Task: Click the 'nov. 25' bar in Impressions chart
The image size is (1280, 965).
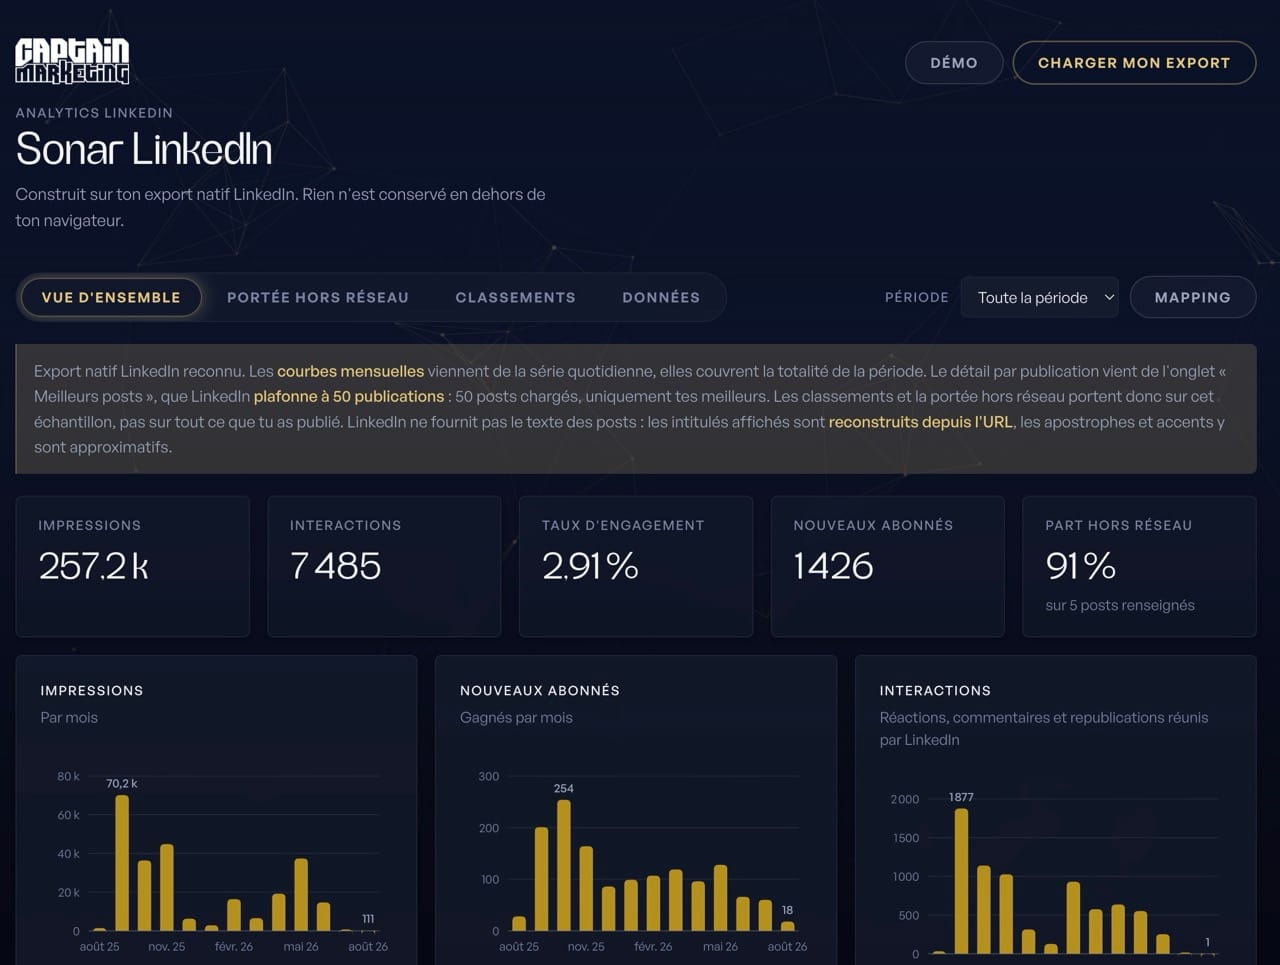Action: pos(167,888)
